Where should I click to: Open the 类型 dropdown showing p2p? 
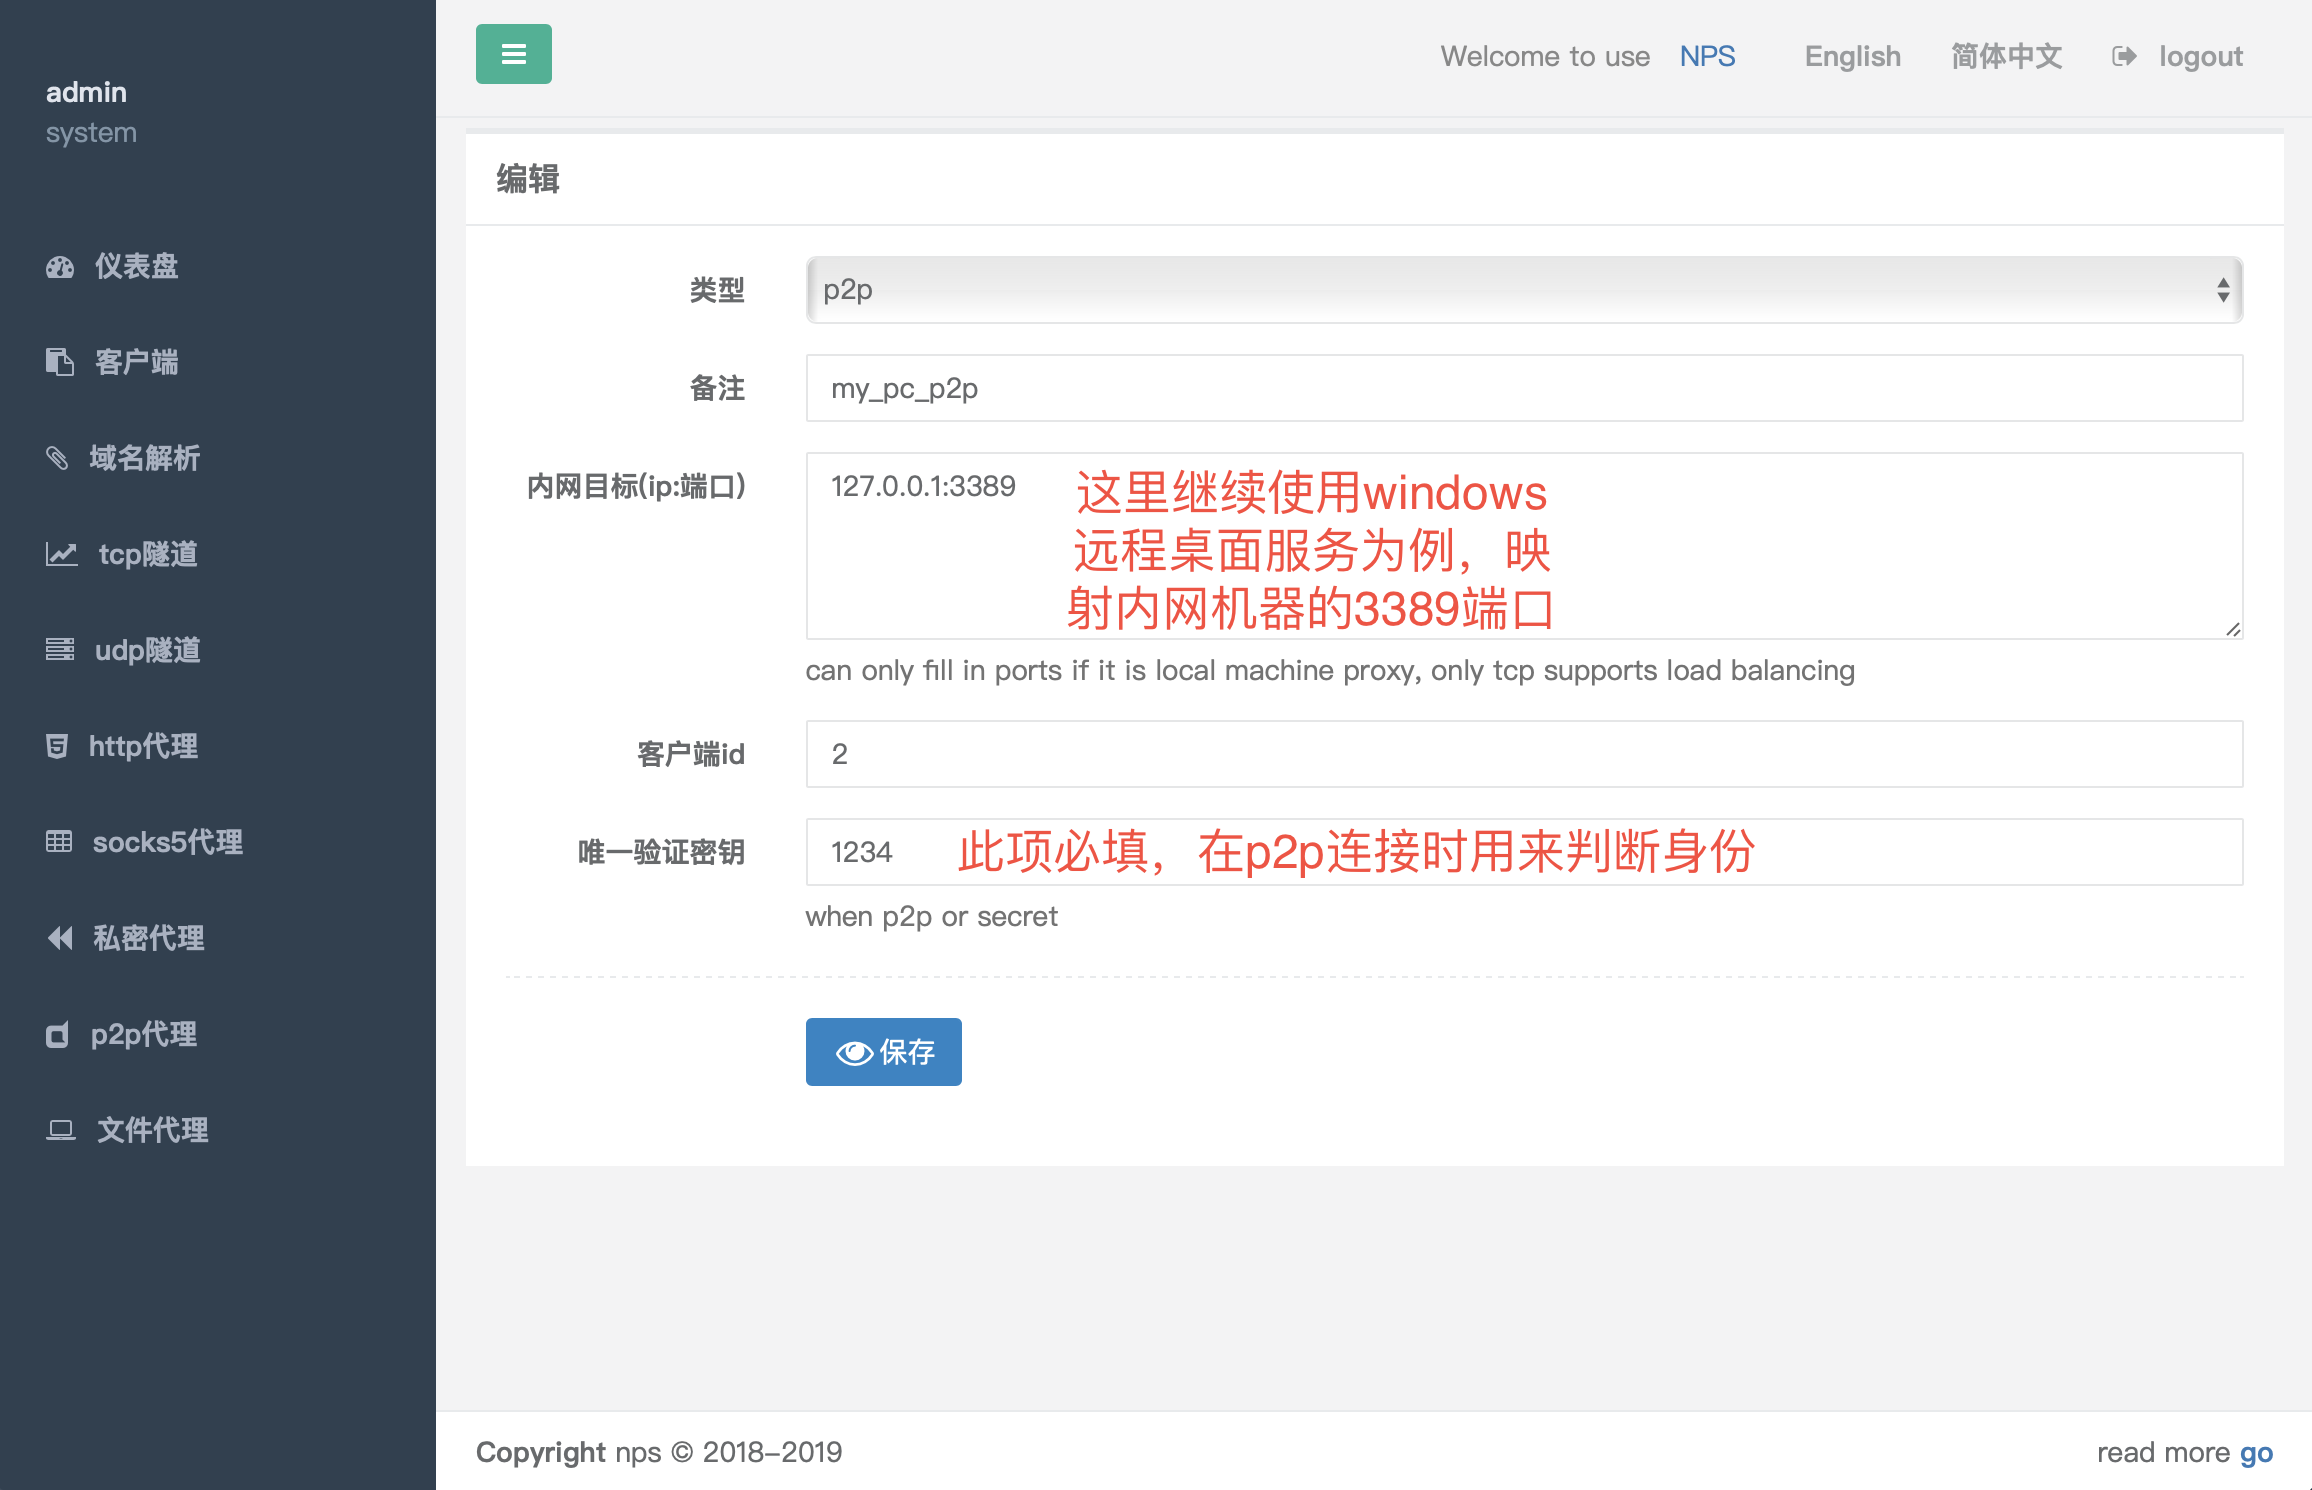[1524, 290]
